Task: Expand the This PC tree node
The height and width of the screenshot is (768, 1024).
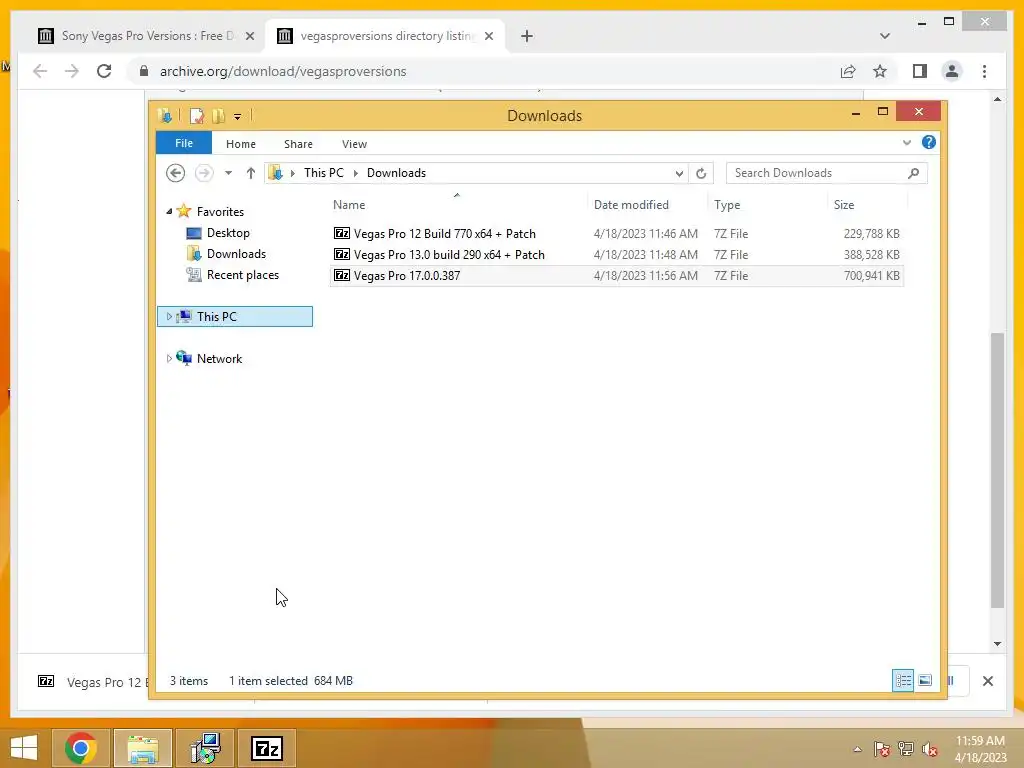Action: [169, 317]
